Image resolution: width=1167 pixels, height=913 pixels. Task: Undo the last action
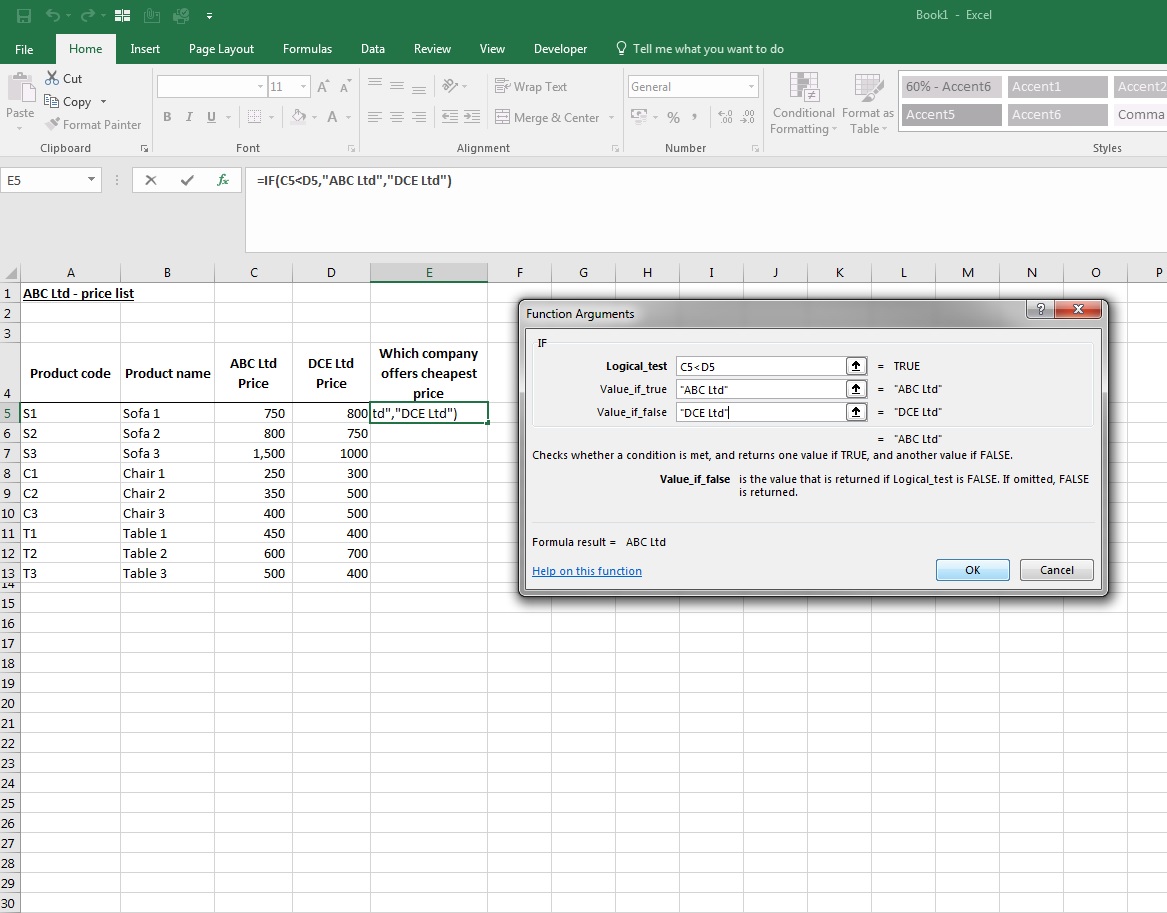(x=52, y=15)
